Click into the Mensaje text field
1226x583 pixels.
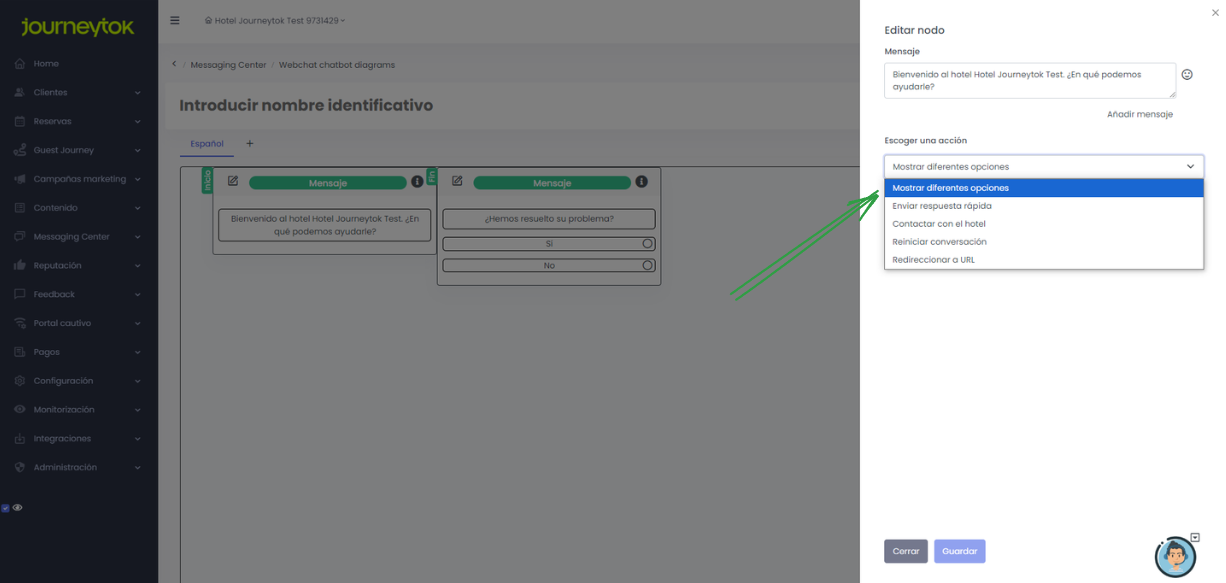[1029, 80]
